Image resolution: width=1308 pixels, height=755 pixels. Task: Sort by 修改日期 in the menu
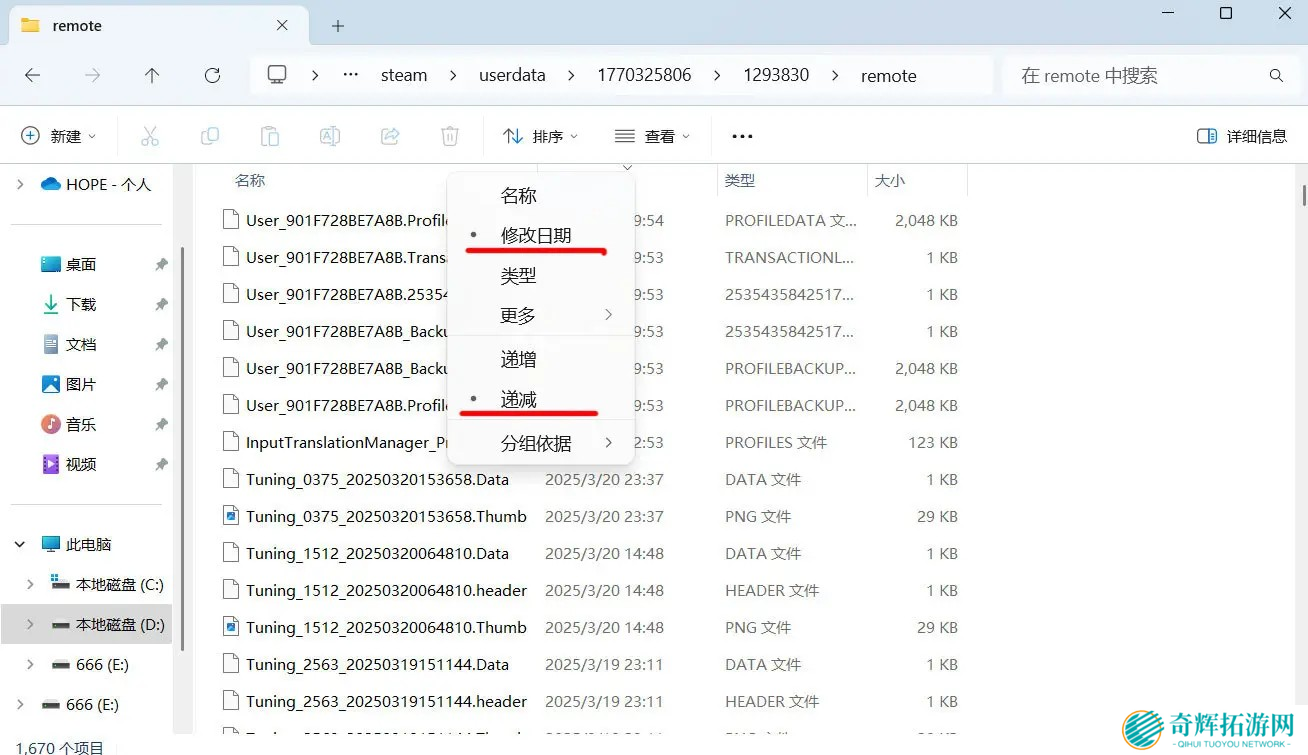[535, 235]
